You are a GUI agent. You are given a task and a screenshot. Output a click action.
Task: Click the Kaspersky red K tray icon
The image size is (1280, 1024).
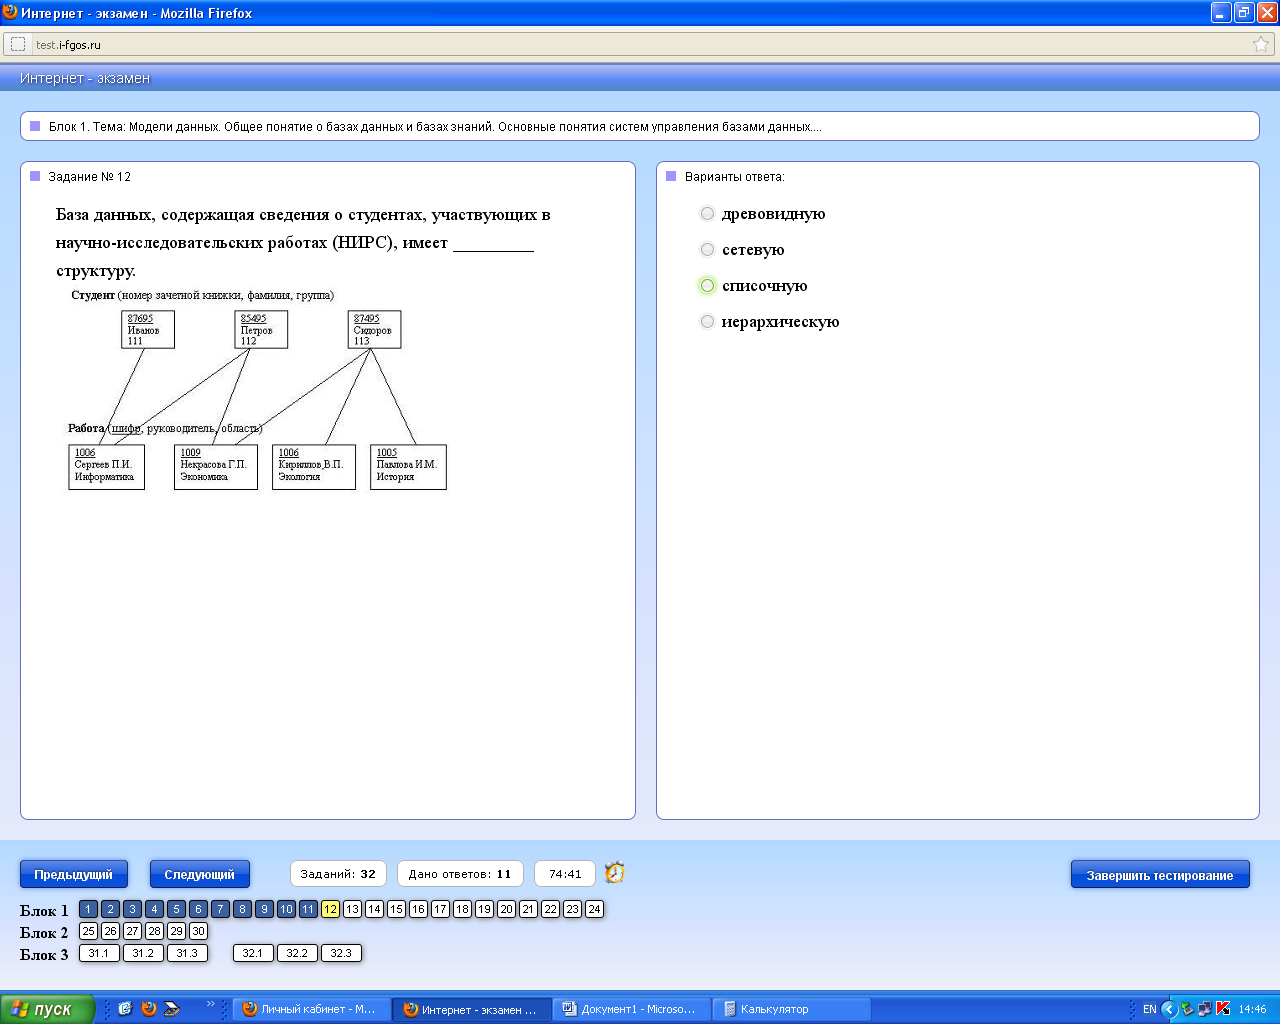1222,1009
